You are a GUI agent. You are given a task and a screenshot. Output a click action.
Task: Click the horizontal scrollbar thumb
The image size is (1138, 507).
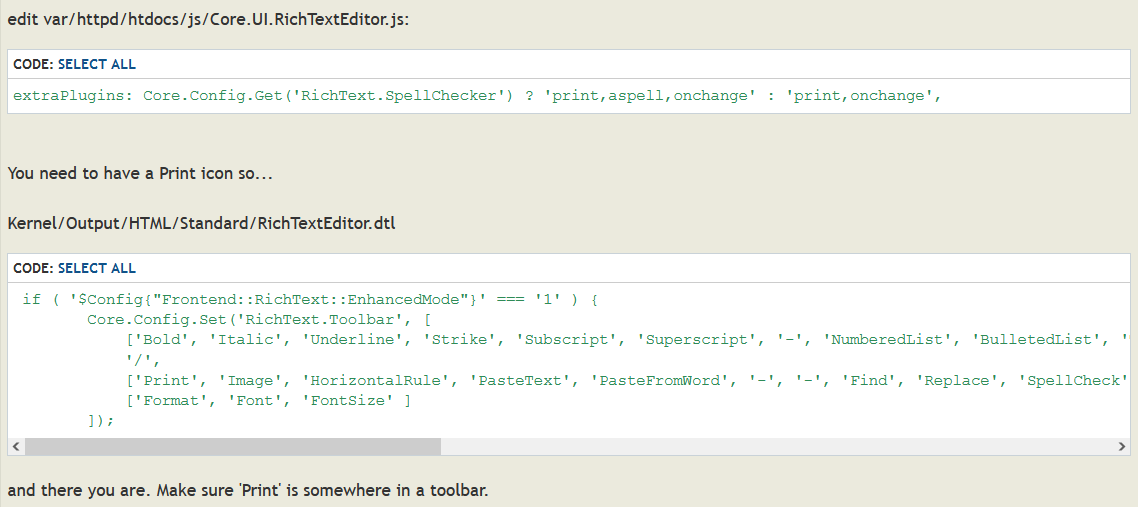point(232,446)
